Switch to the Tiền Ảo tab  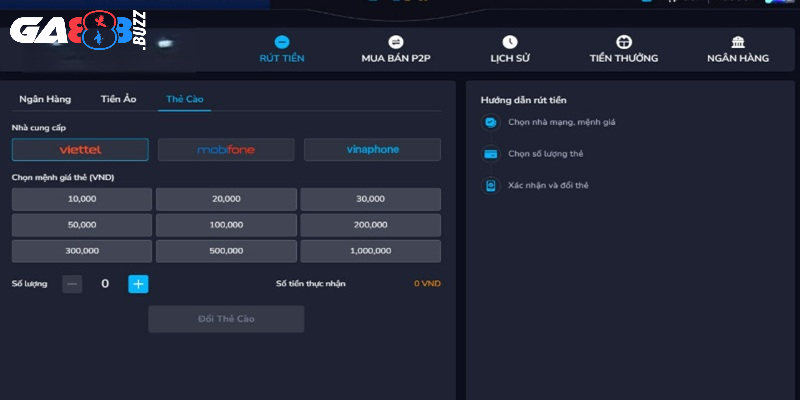(x=118, y=99)
